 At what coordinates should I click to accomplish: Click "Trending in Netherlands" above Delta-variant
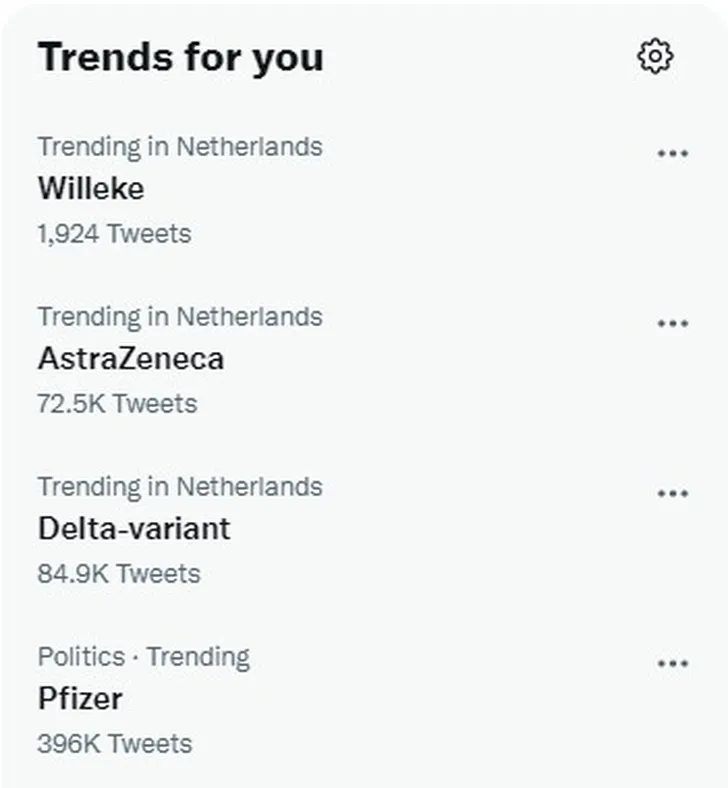180,487
